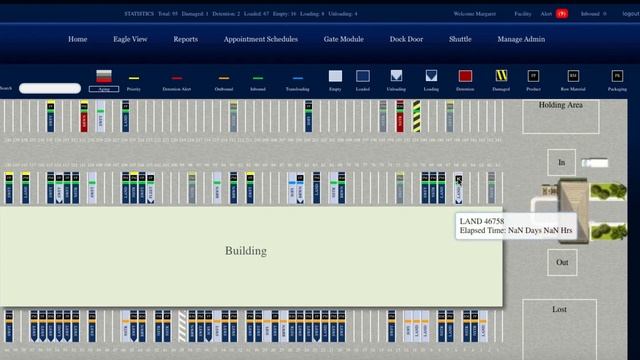Select the red detention trailer beside the damaged trailer

pyautogui.click(x=400, y=116)
